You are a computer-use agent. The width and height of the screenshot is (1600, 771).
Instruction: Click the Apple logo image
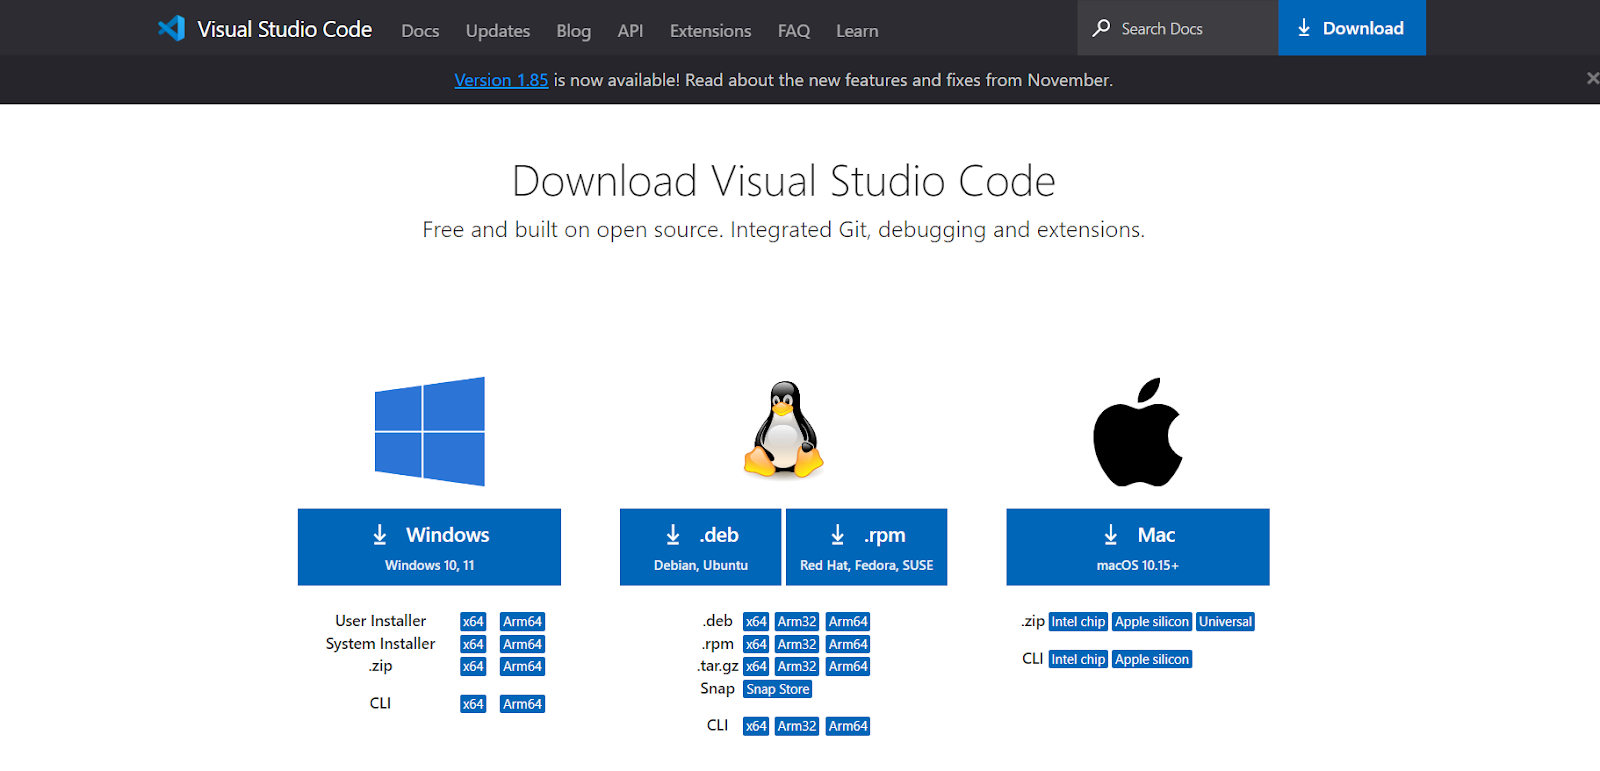pyautogui.click(x=1138, y=432)
